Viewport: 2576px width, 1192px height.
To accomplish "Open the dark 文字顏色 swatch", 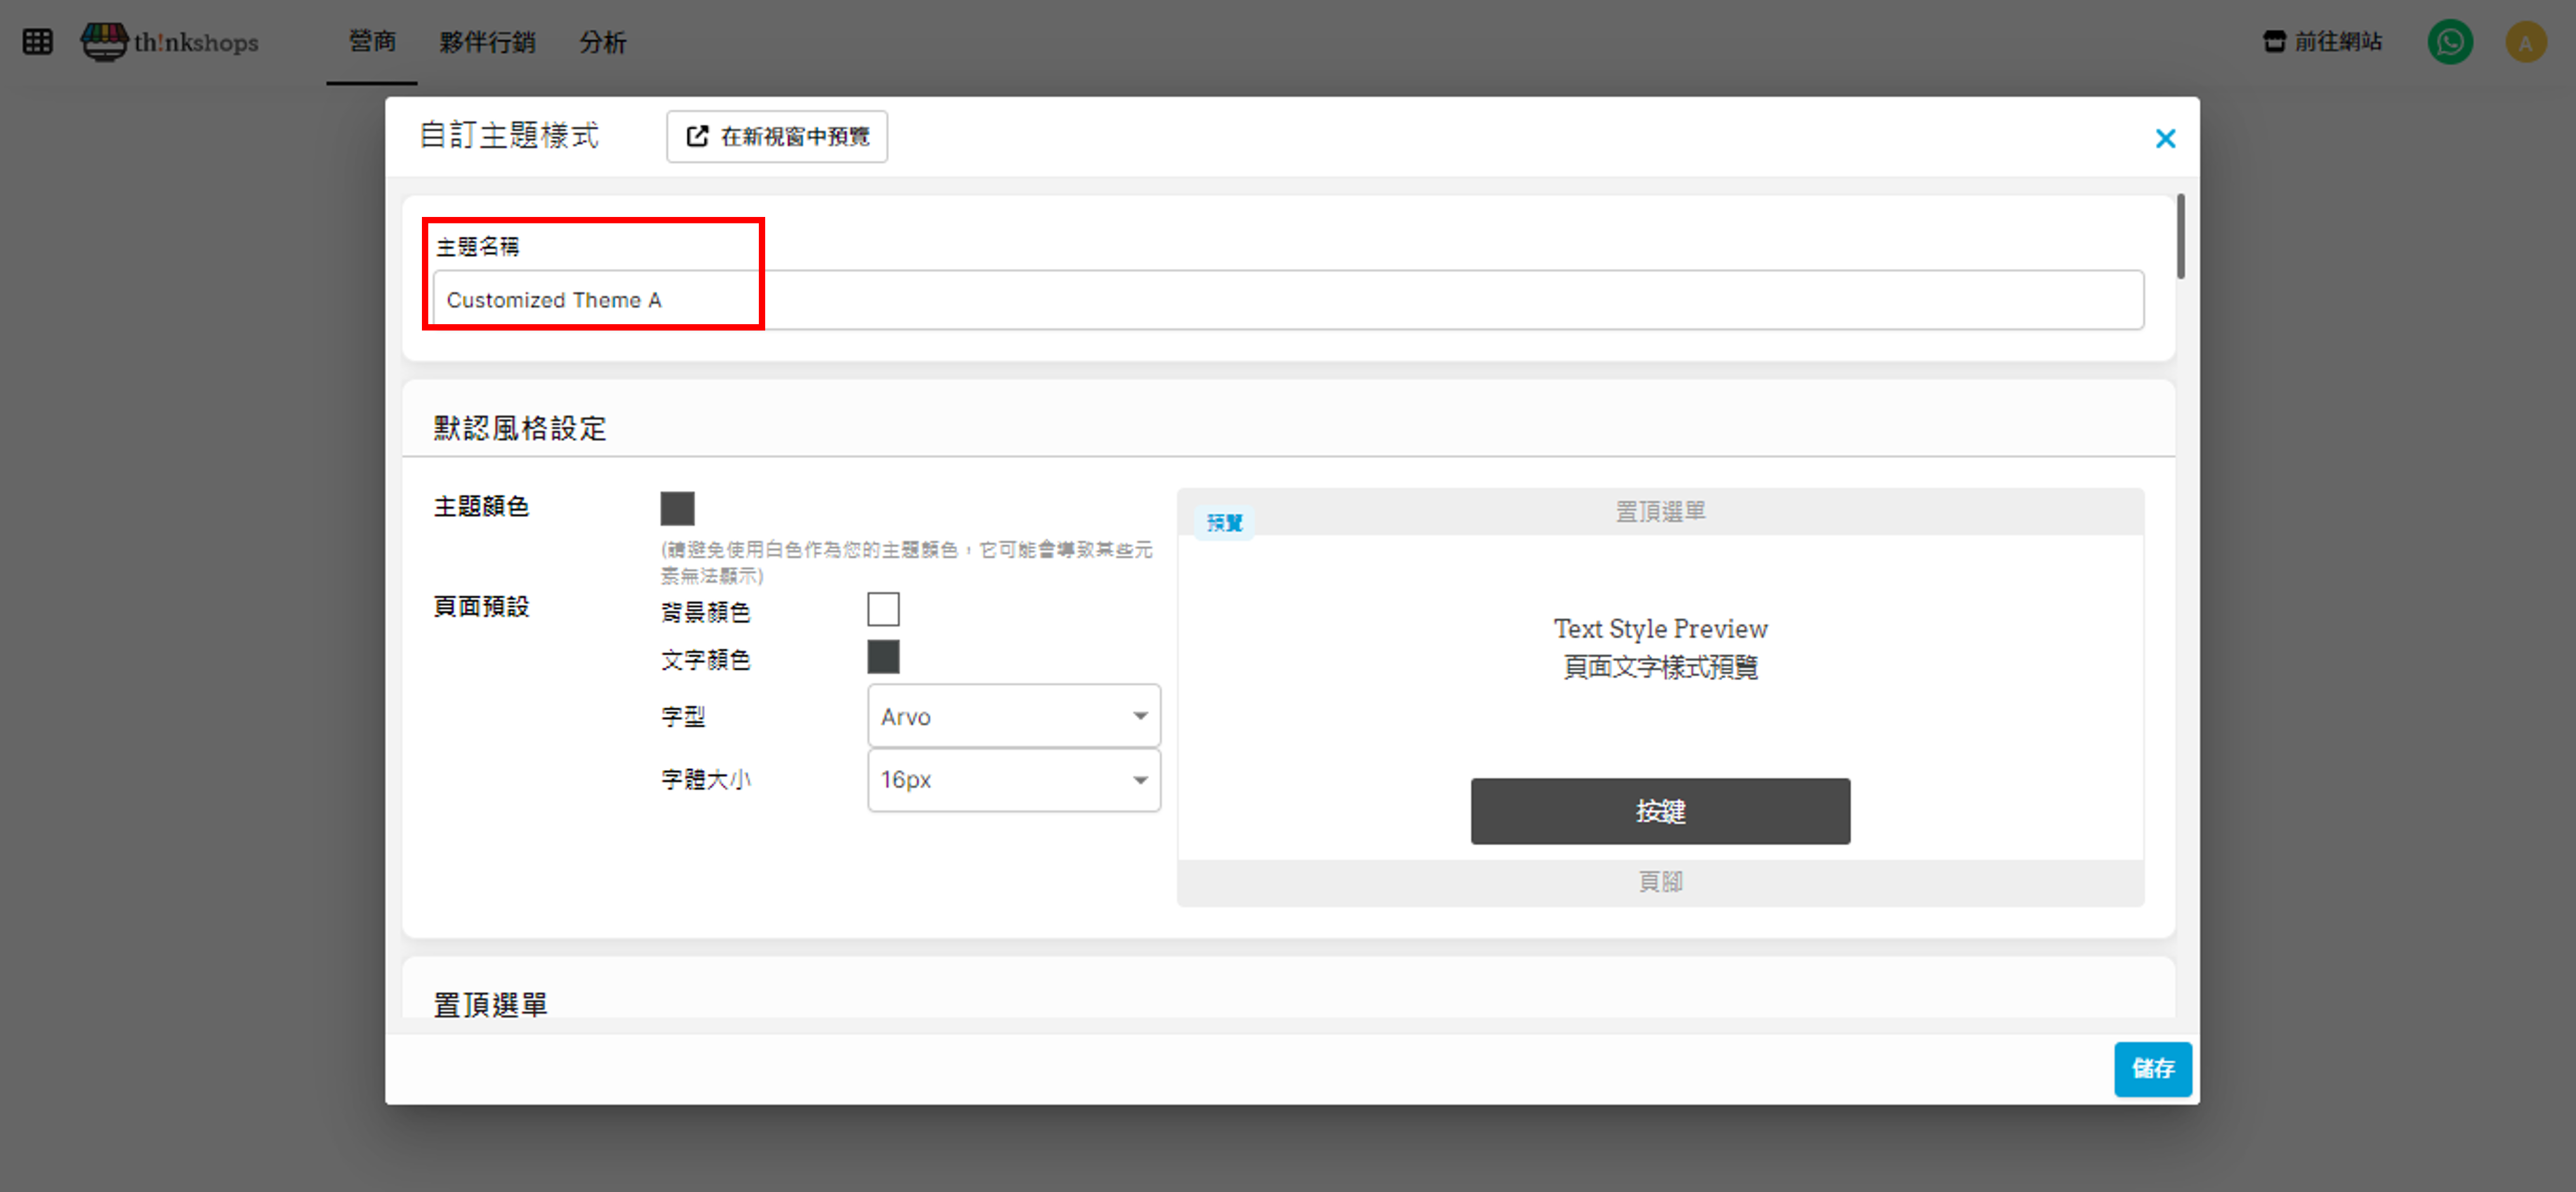I will [883, 657].
